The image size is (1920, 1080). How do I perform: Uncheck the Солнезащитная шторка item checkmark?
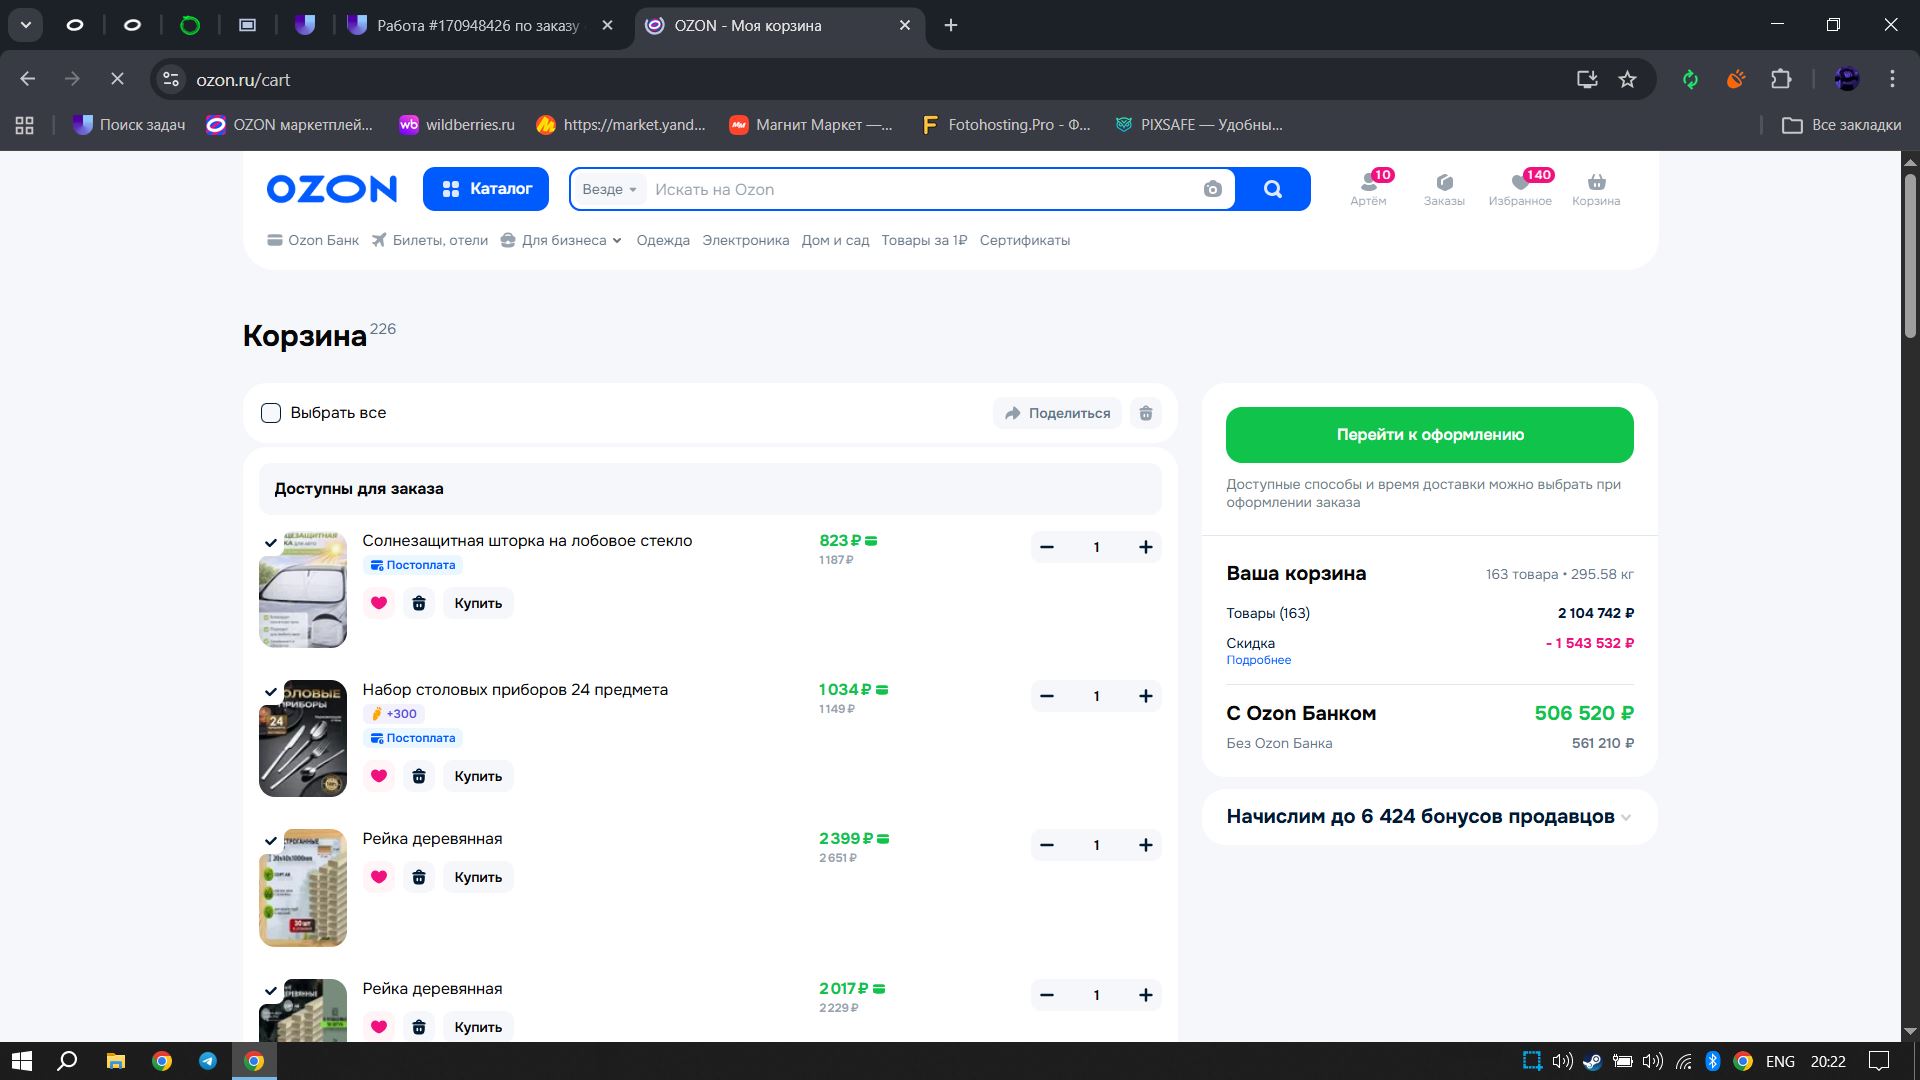tap(270, 543)
